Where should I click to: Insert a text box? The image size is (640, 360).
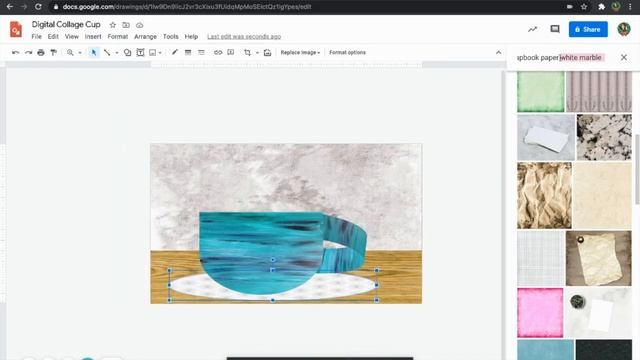pyautogui.click(x=140, y=53)
